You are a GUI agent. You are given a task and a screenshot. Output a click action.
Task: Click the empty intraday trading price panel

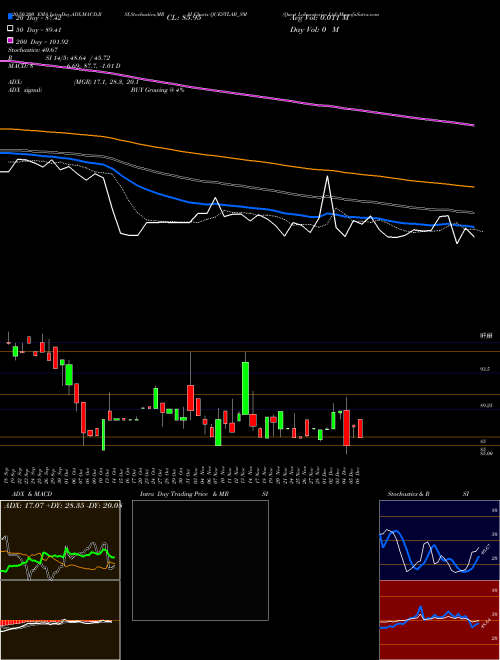[200, 560]
